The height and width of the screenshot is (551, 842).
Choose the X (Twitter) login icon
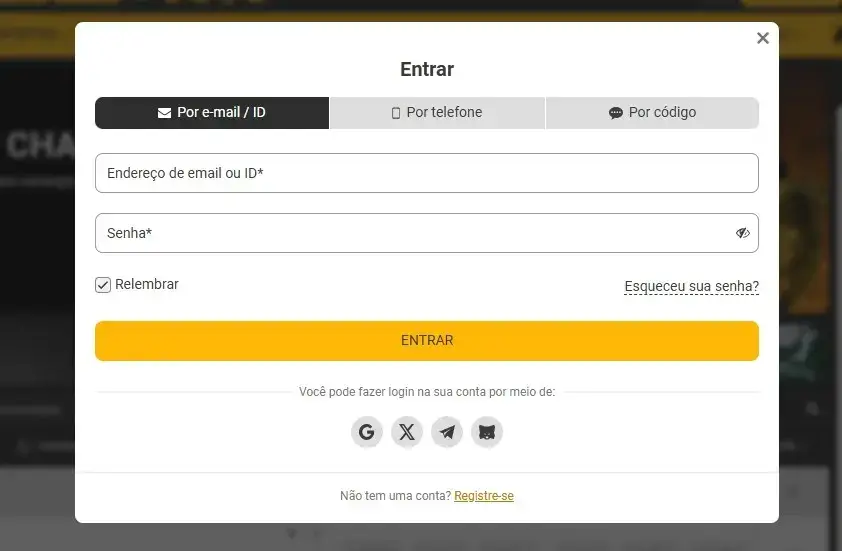pyautogui.click(x=407, y=432)
